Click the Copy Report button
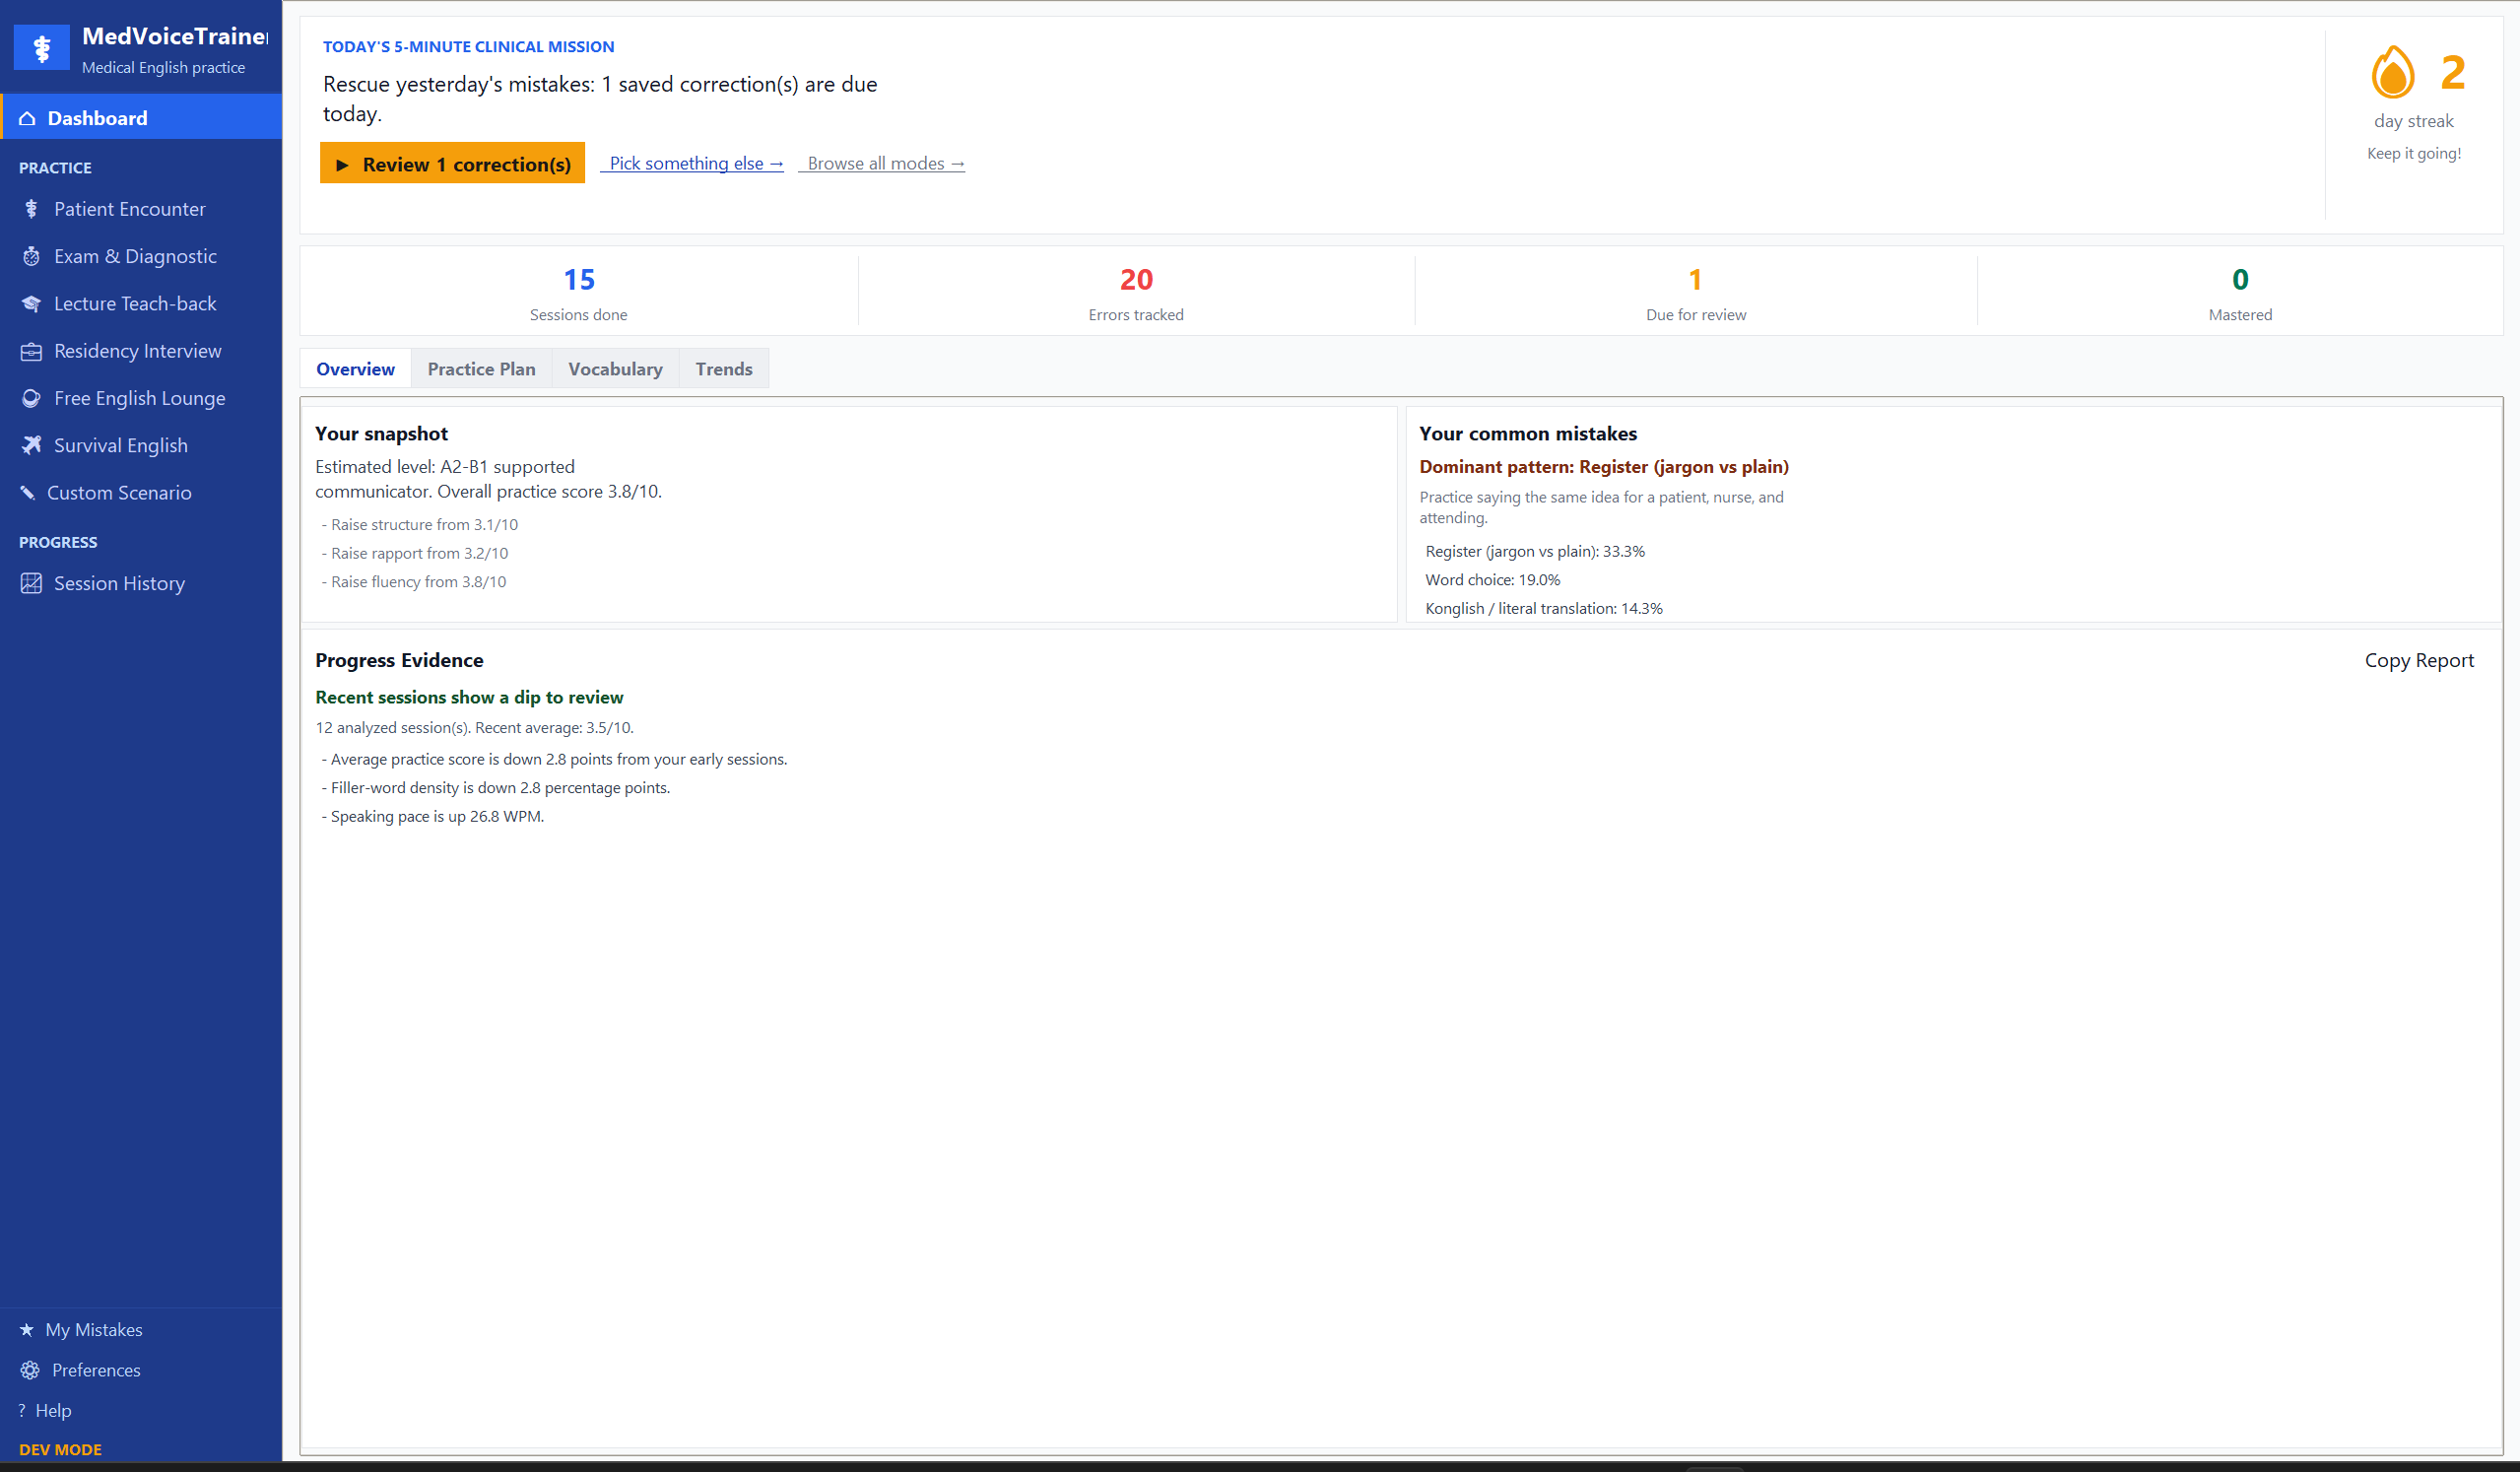2520x1472 pixels. pos(2418,660)
